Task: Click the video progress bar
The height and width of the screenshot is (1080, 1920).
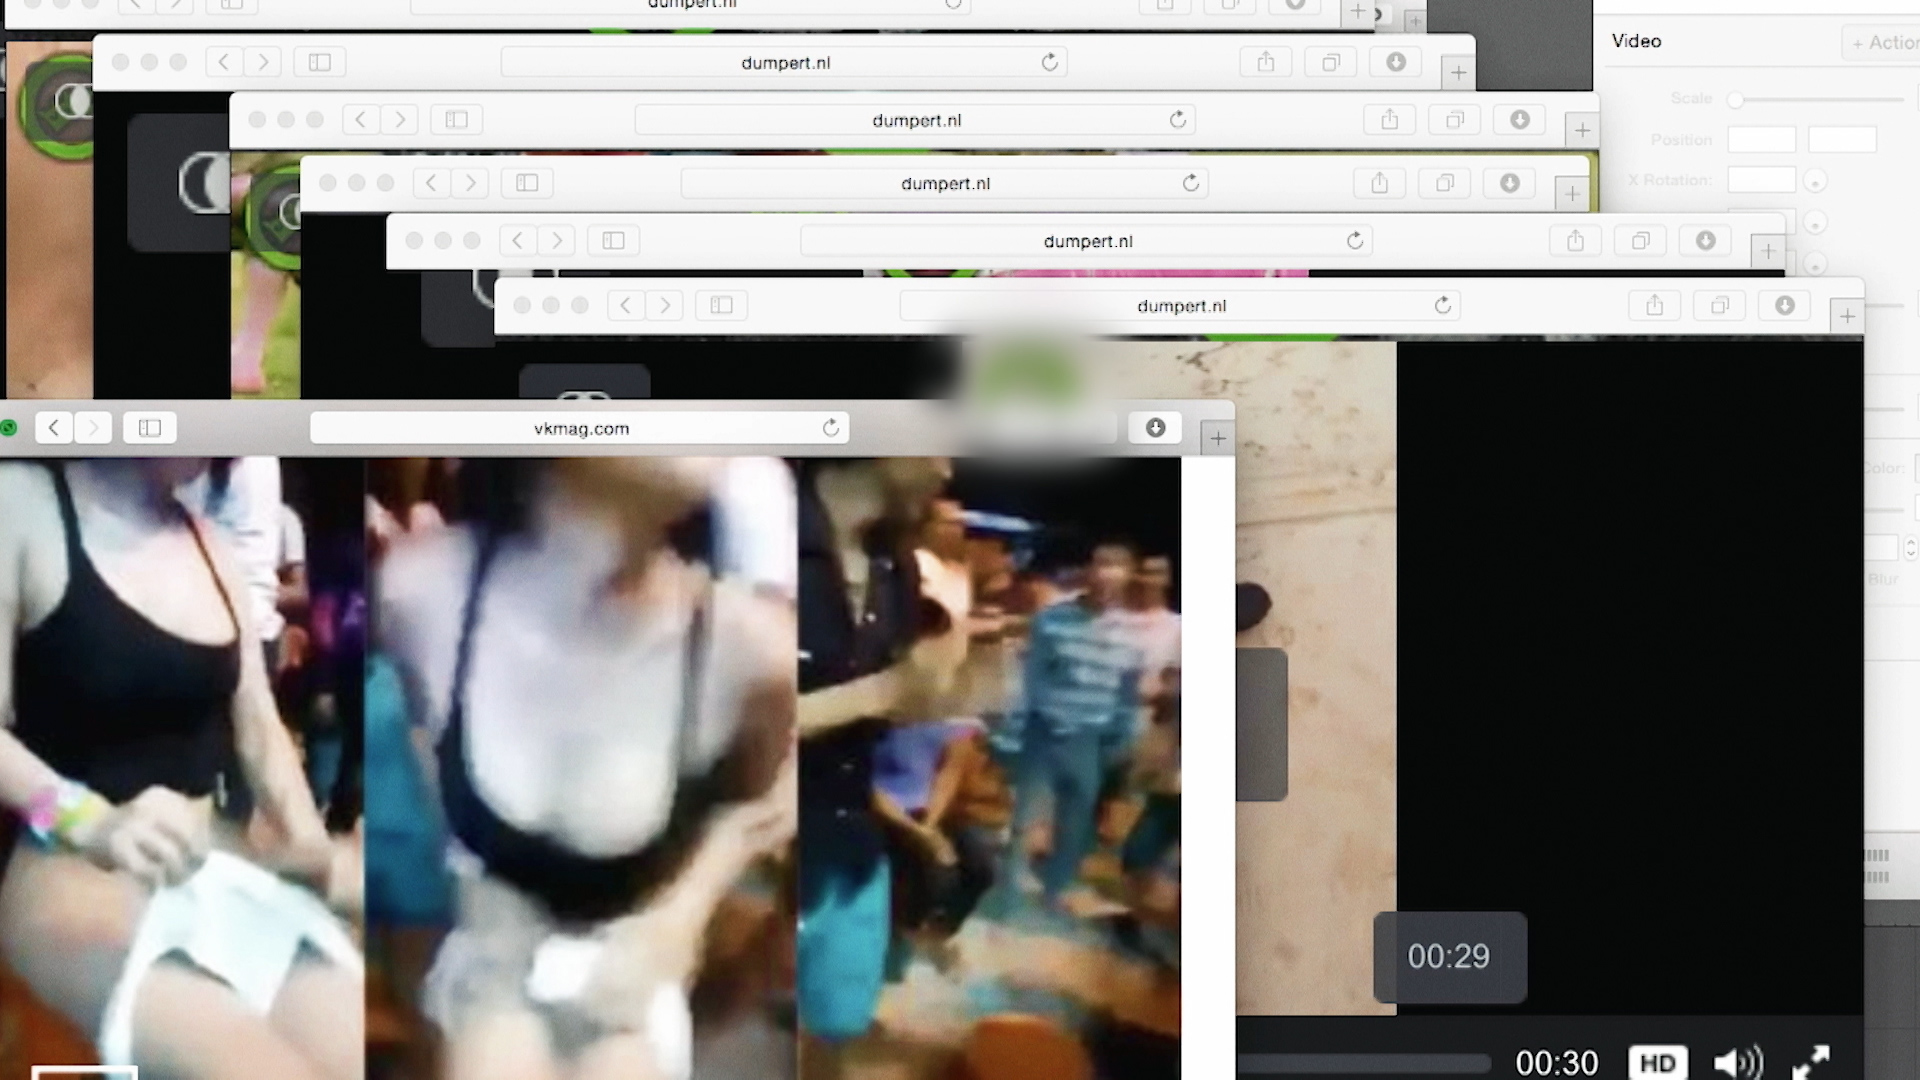Action: (x=1363, y=1063)
